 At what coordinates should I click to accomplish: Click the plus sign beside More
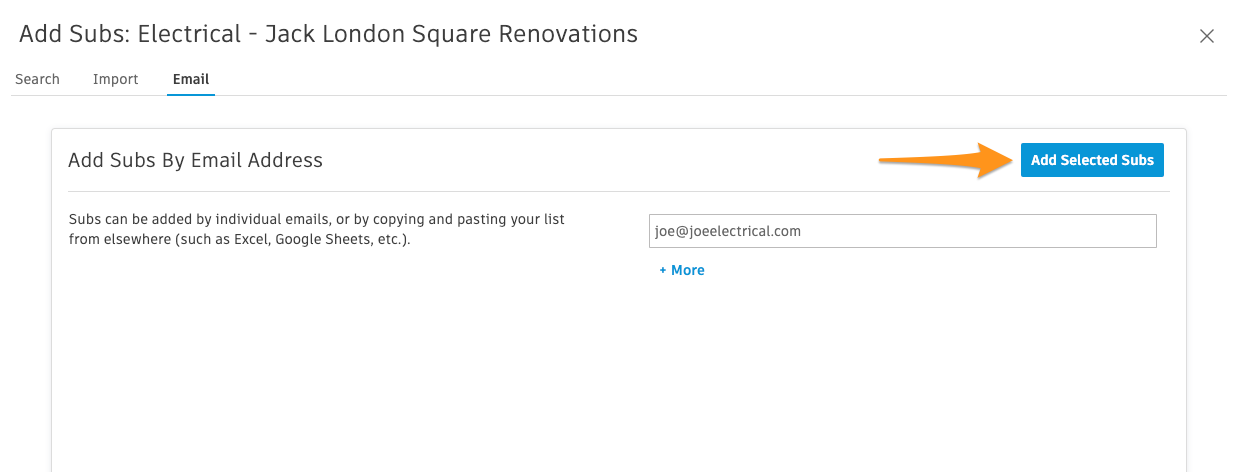coord(663,270)
